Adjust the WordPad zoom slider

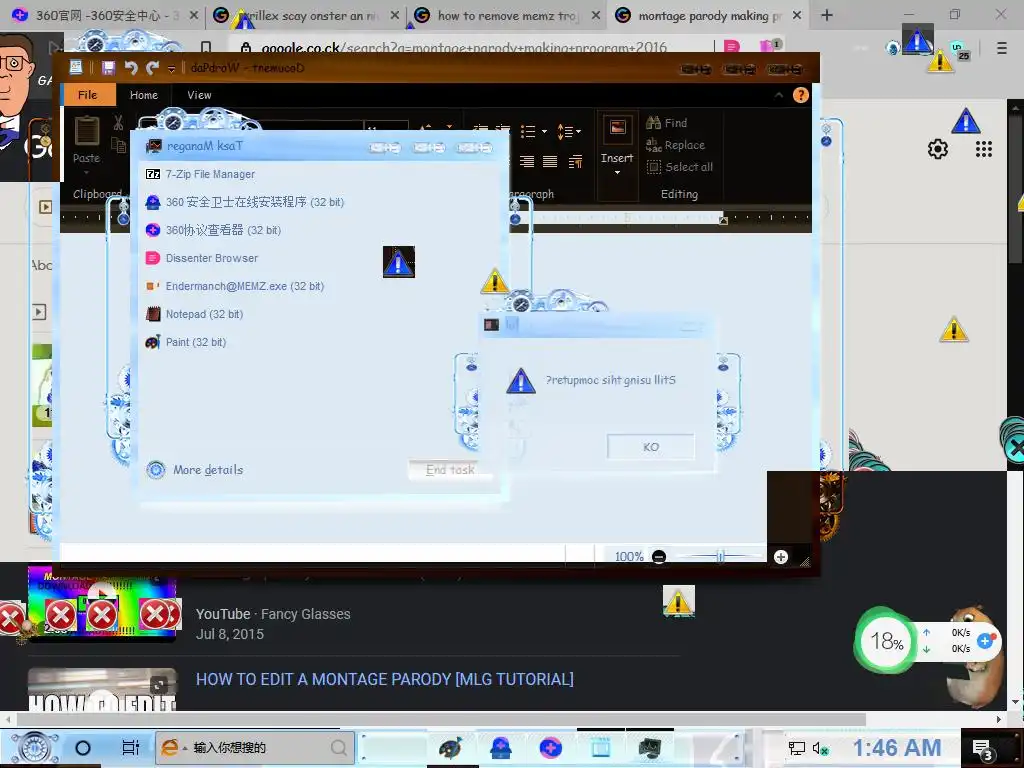click(720, 557)
